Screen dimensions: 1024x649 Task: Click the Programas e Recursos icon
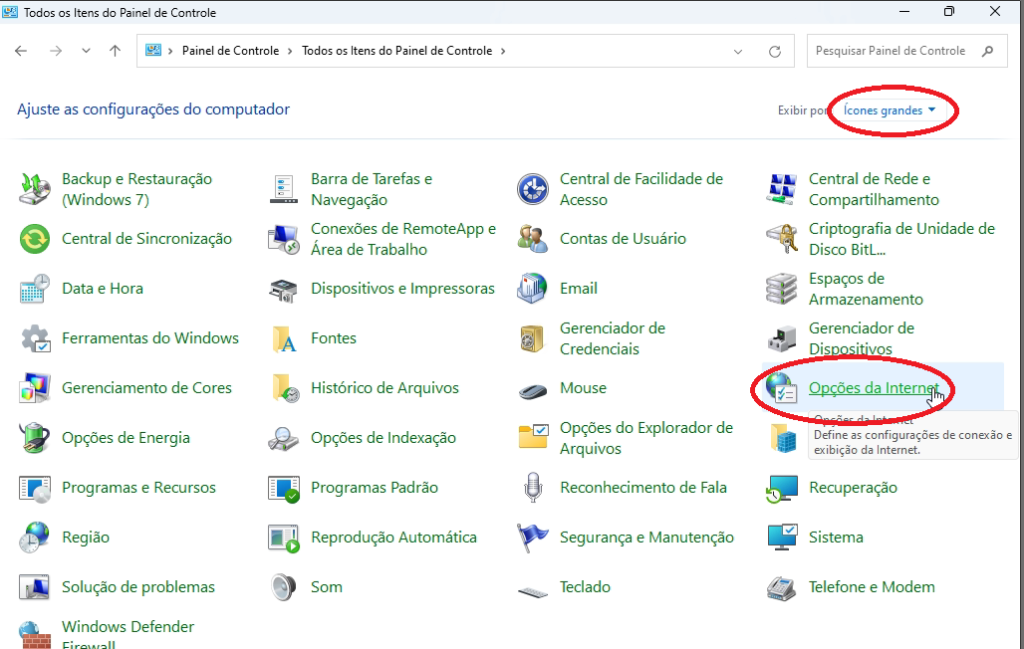(35, 488)
